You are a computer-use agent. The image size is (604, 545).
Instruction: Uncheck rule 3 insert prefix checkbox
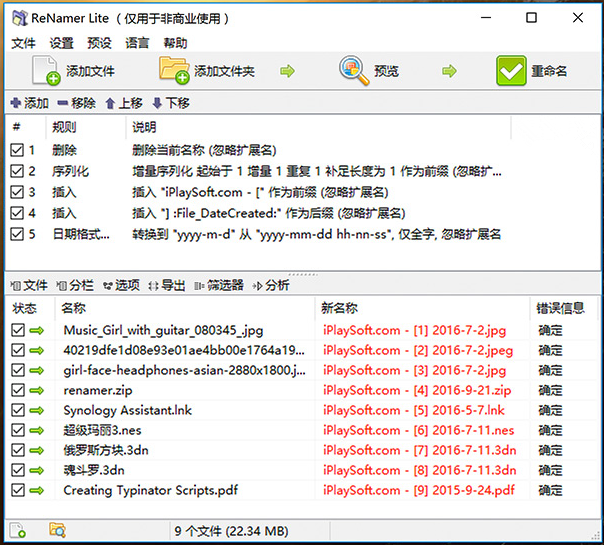pos(17,192)
